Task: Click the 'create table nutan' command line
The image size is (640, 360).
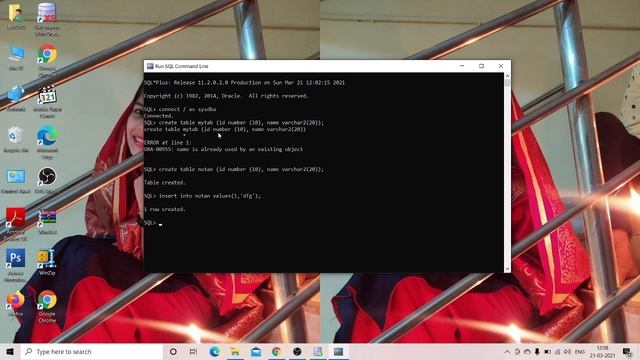Action: [233, 169]
